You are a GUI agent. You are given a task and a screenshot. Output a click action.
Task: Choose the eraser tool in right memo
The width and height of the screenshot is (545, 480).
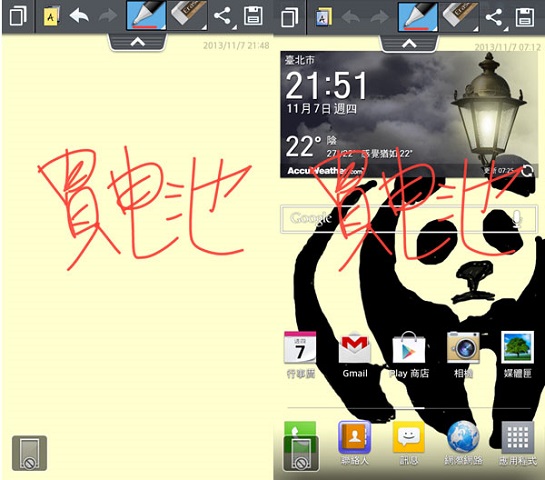[x=459, y=16]
